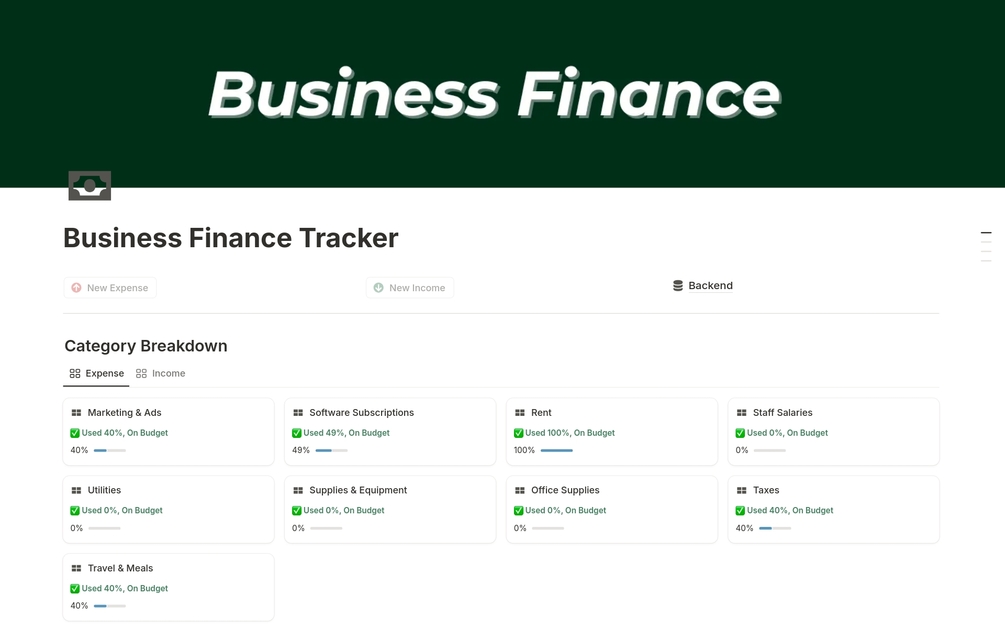Screen dimensions: 1005x628
Task: Click the money bill page icon
Action: pyautogui.click(x=89, y=185)
